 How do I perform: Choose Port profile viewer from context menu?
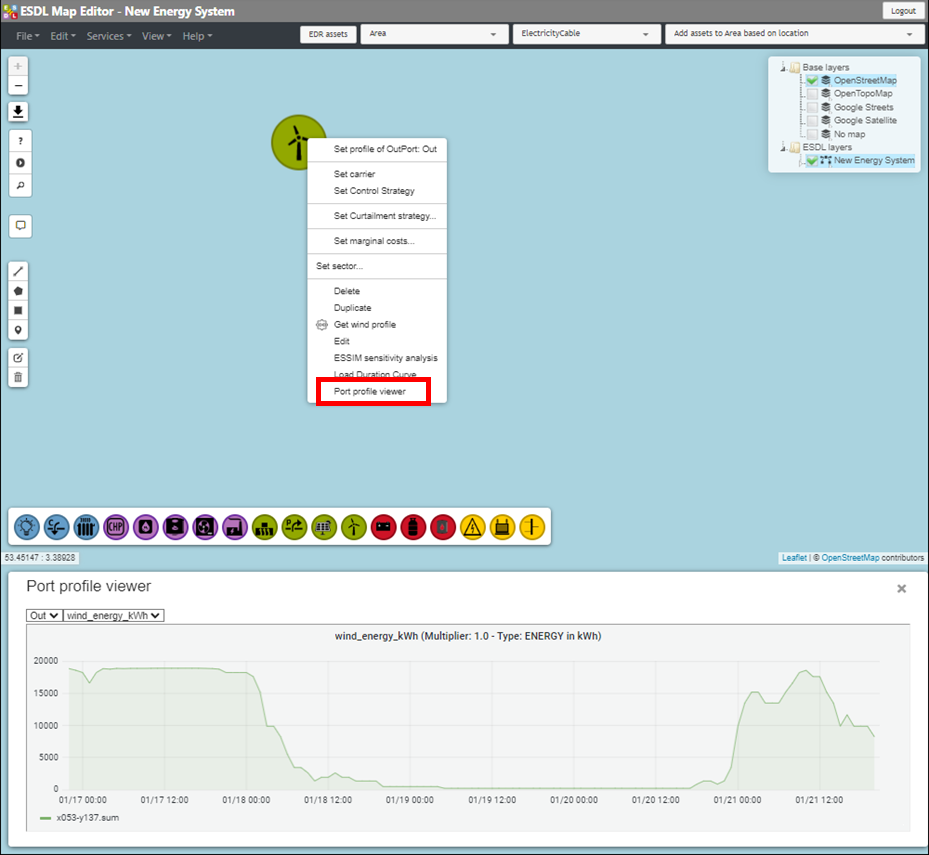point(370,392)
